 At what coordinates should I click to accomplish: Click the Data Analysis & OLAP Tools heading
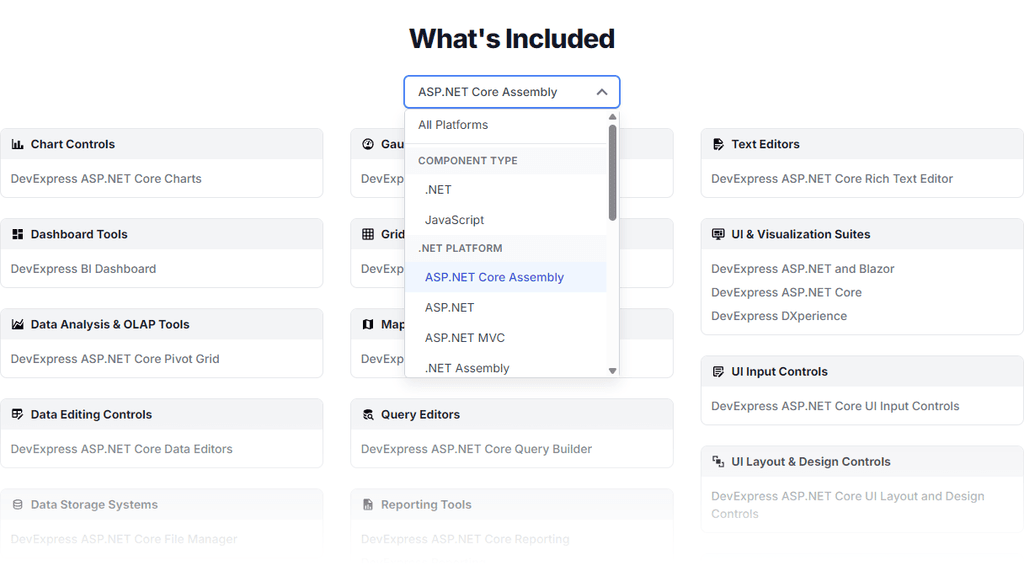(110, 324)
